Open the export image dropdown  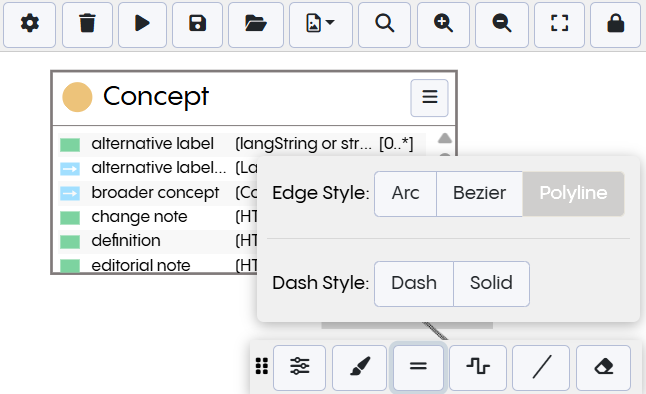tap(321, 25)
